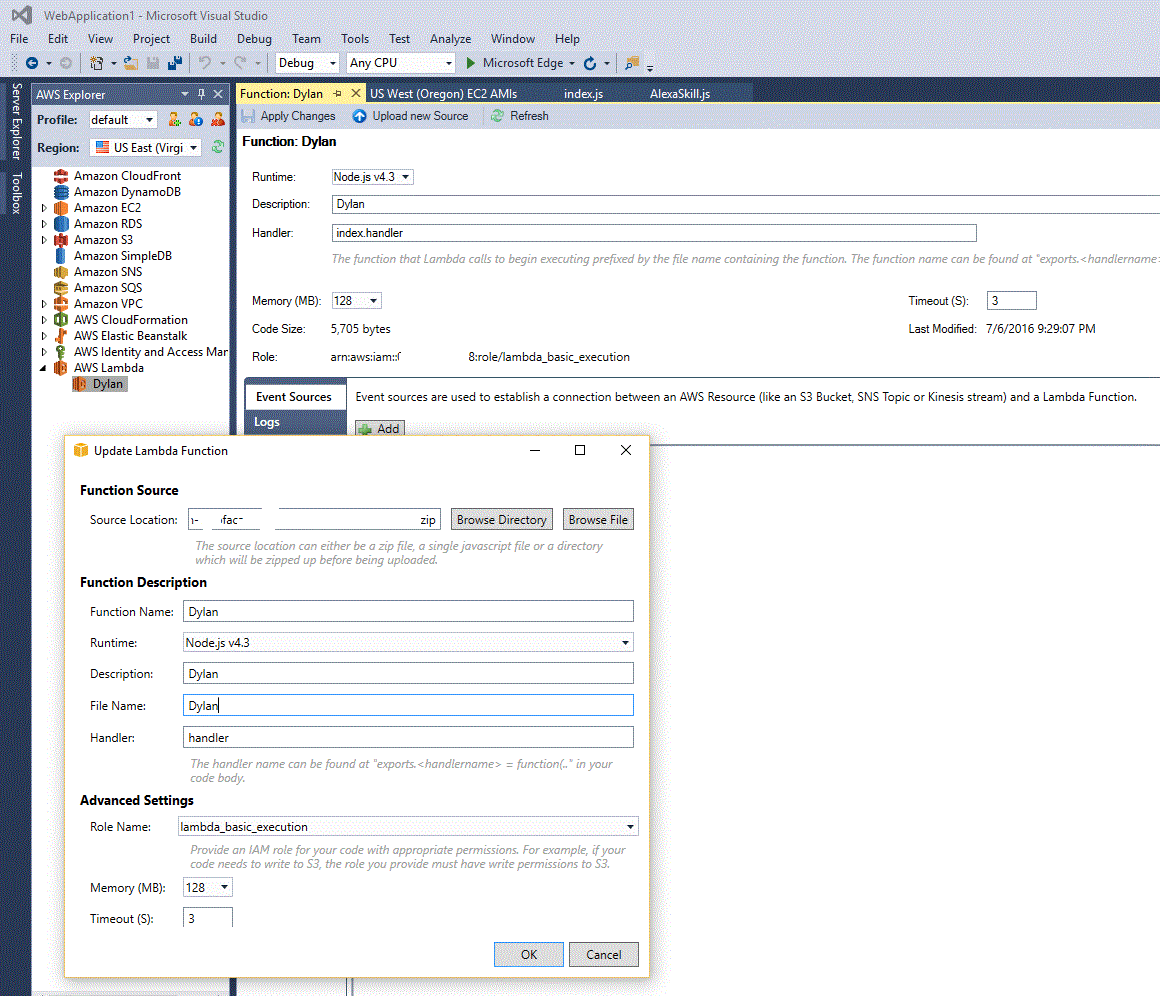The height and width of the screenshot is (996, 1160).
Task: Close the AWS Explorer panel
Action: click(x=218, y=94)
